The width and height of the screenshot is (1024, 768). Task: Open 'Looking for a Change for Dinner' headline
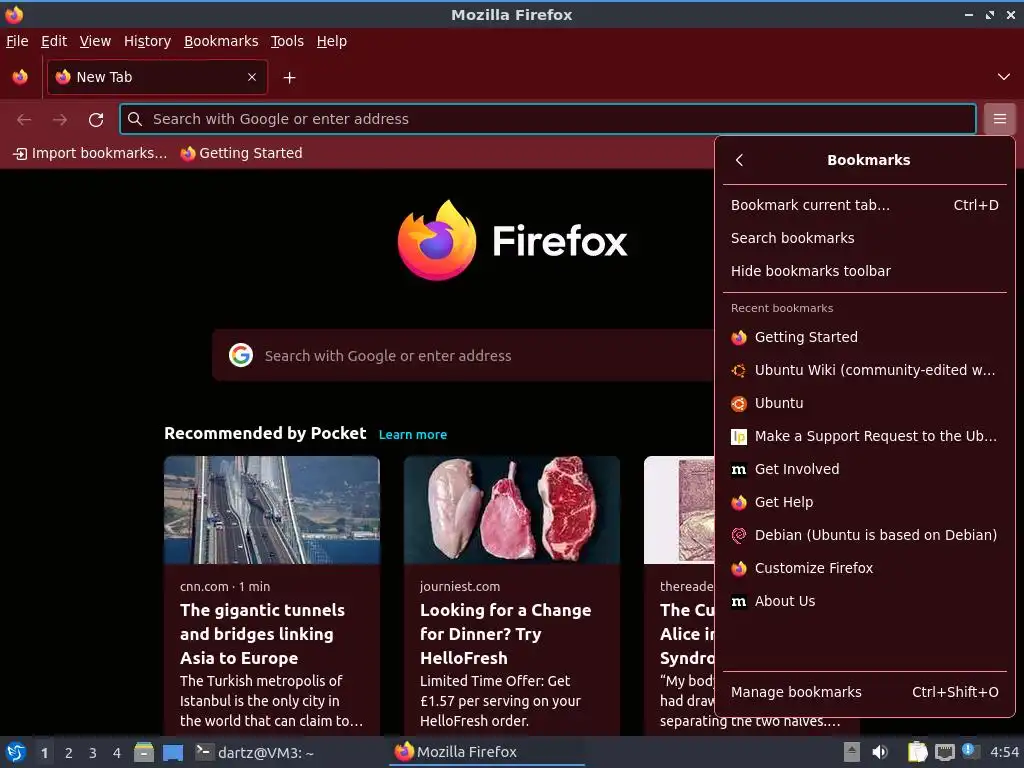505,634
